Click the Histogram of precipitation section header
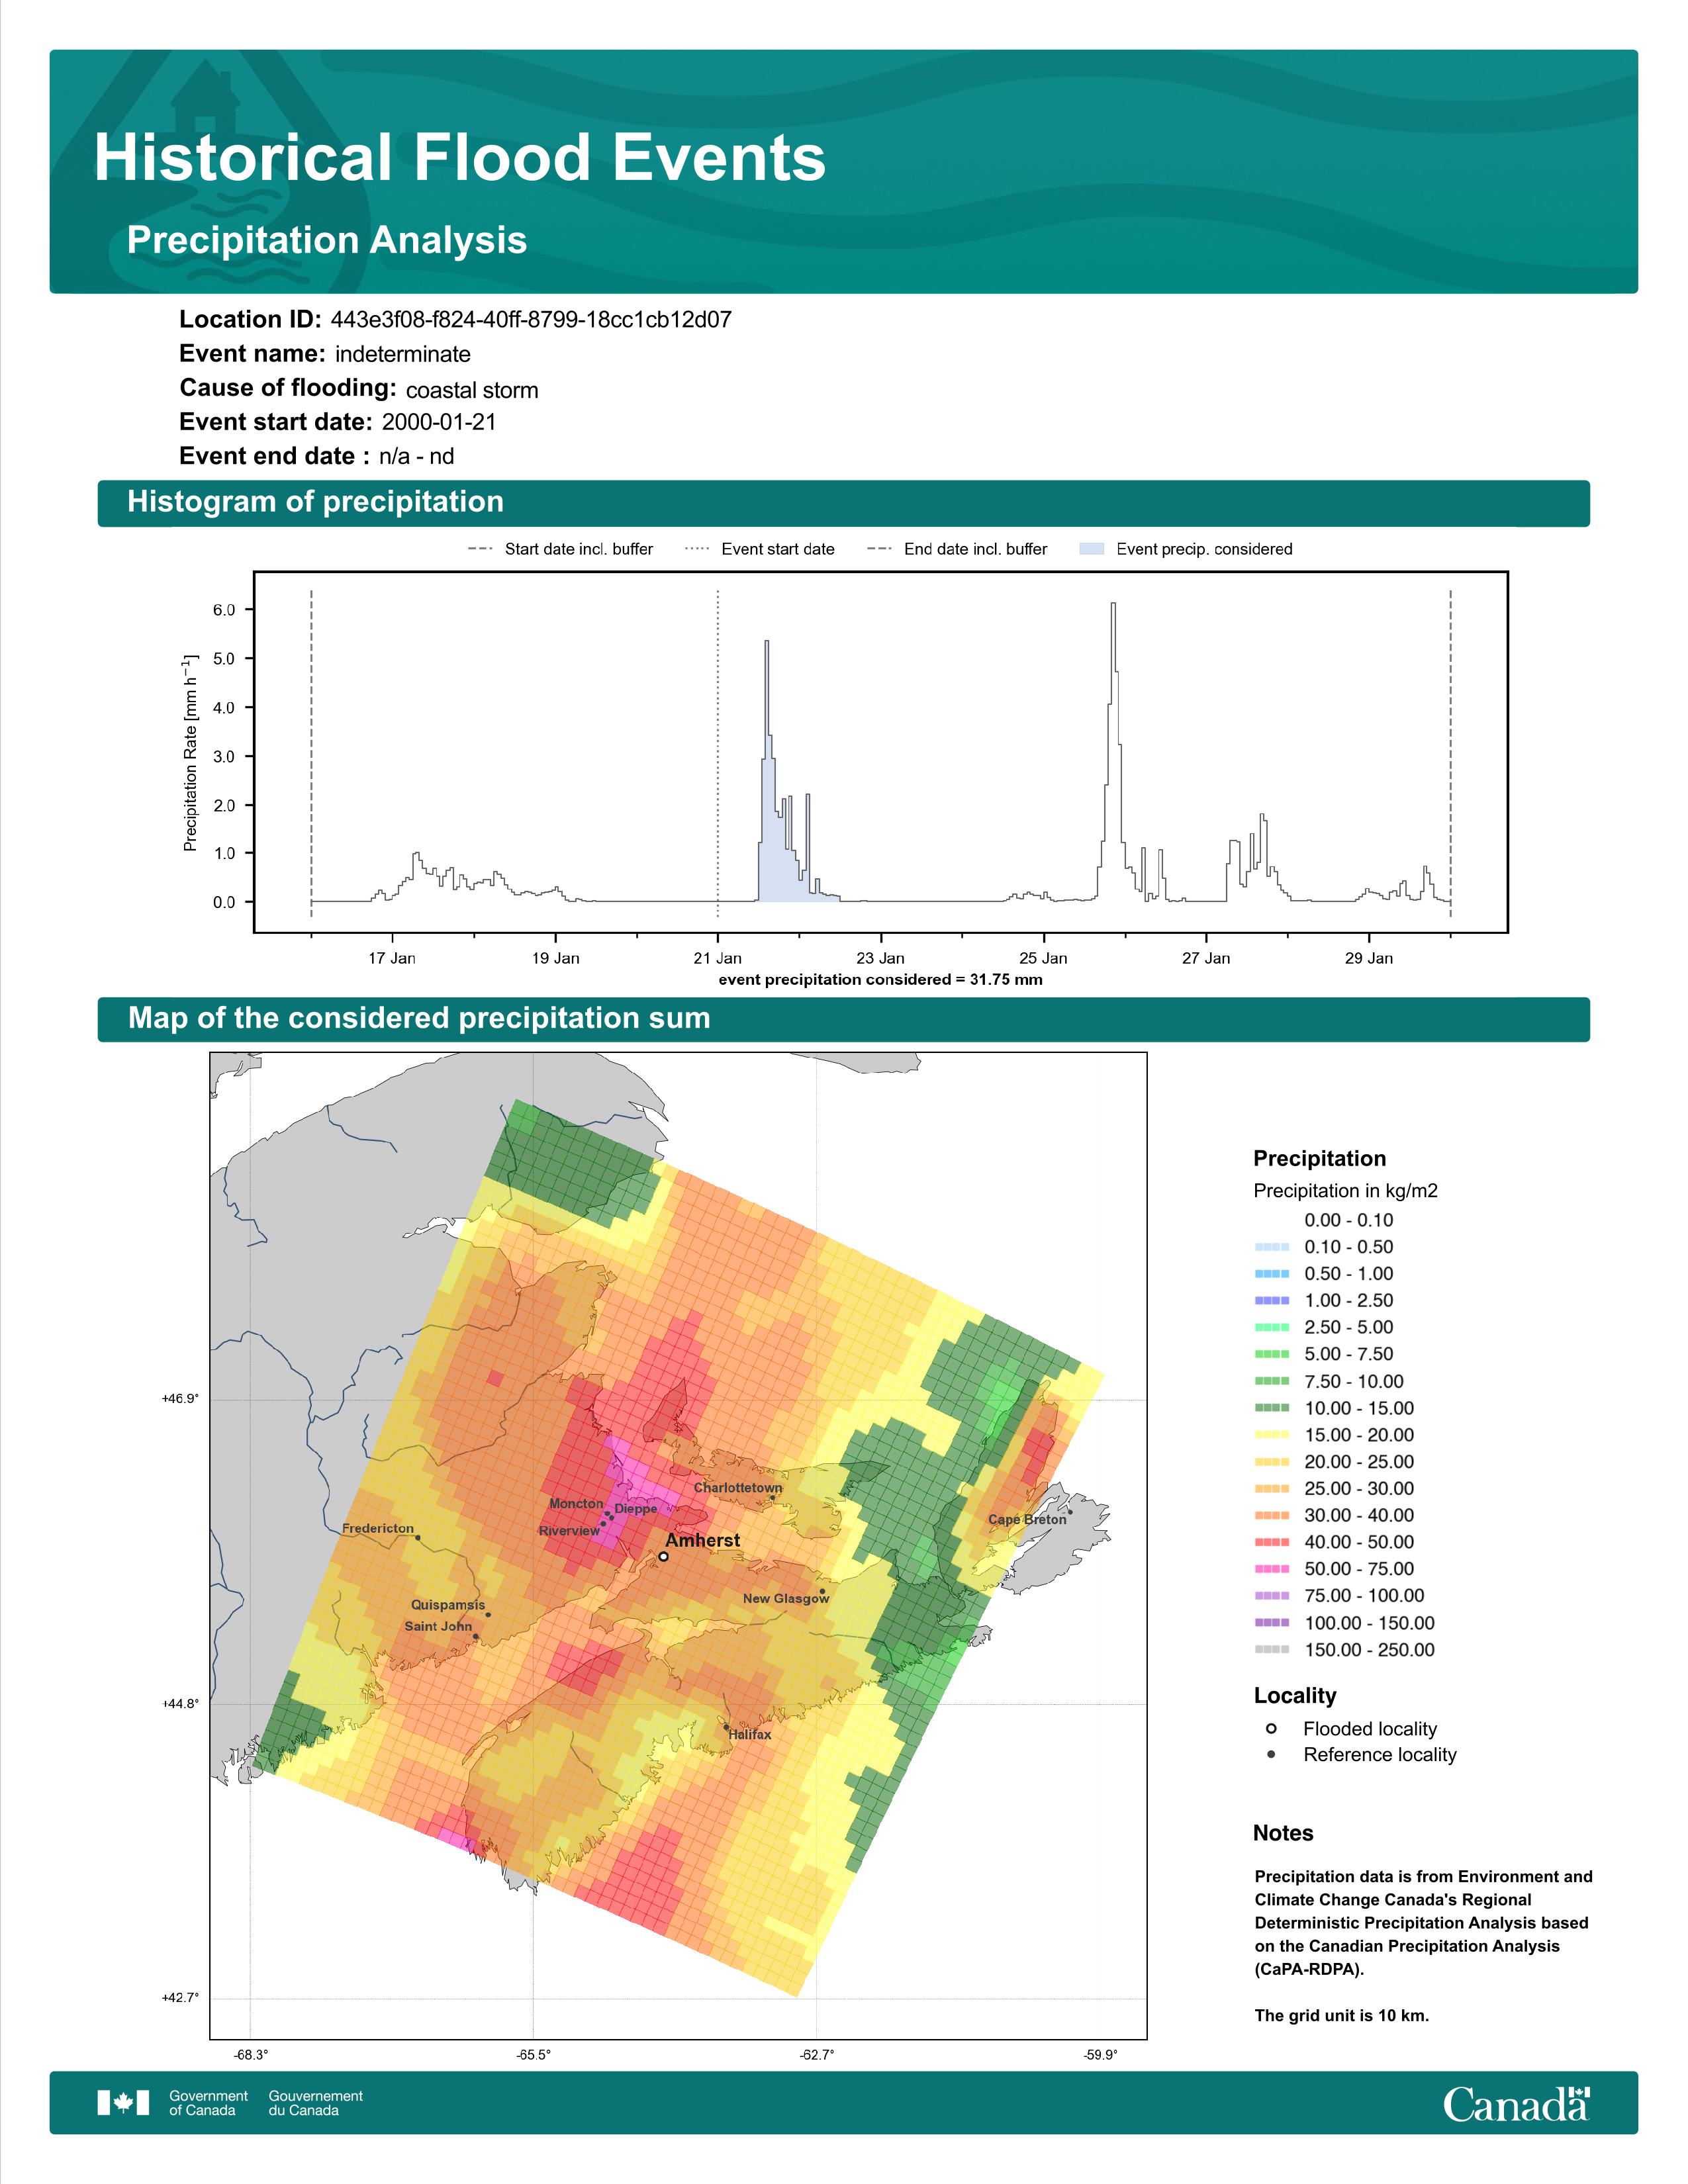Image resolution: width=1688 pixels, height=2184 pixels. click(315, 502)
